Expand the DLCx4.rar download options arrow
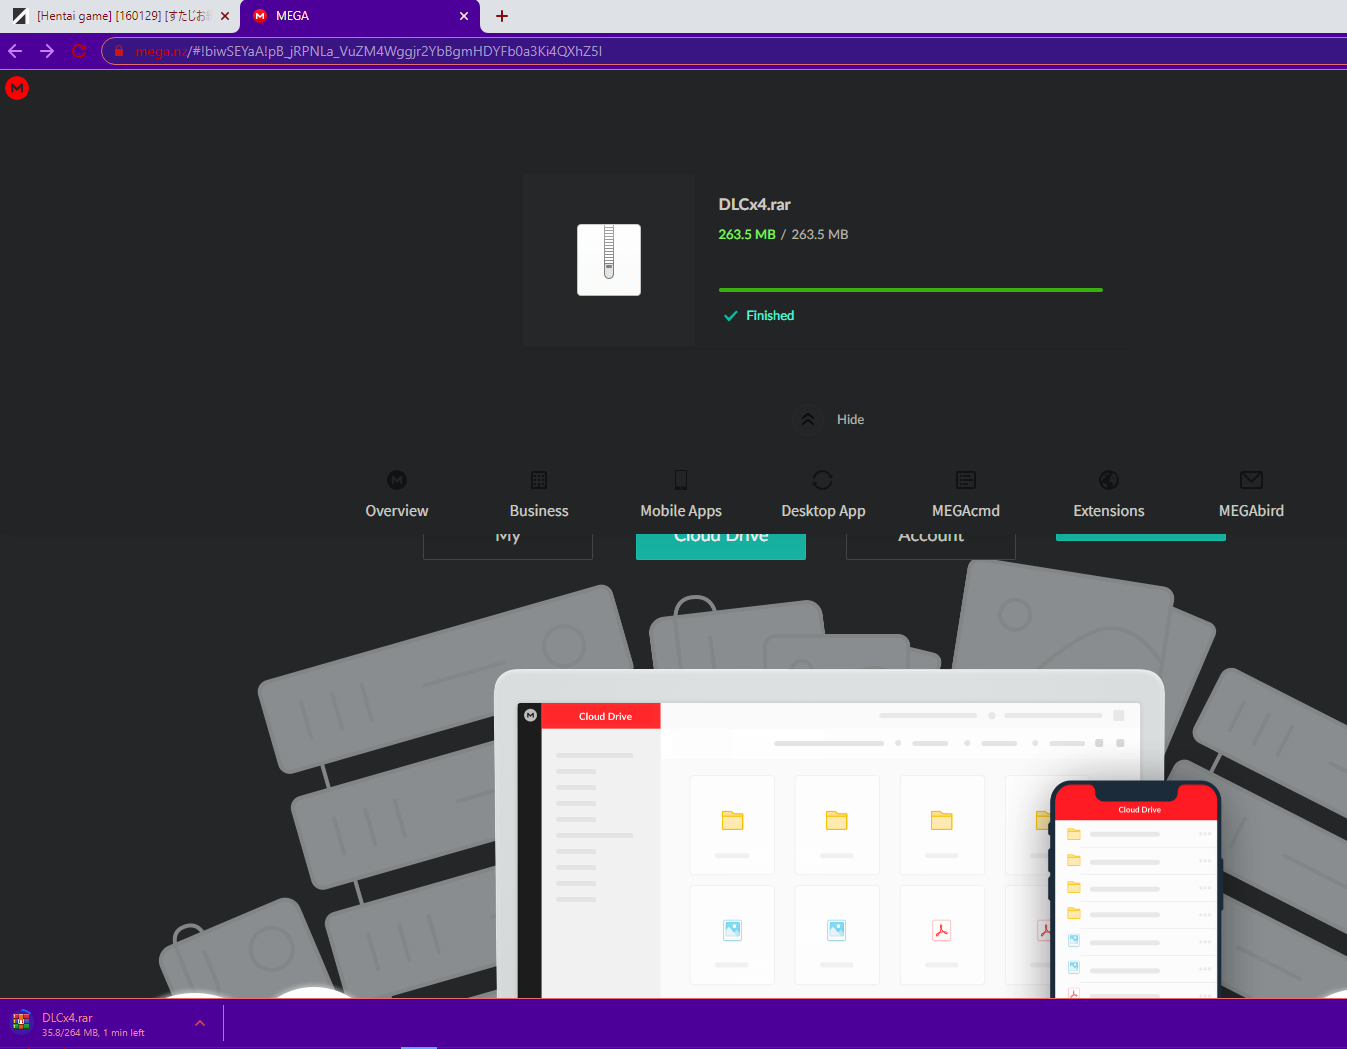 (x=200, y=1023)
